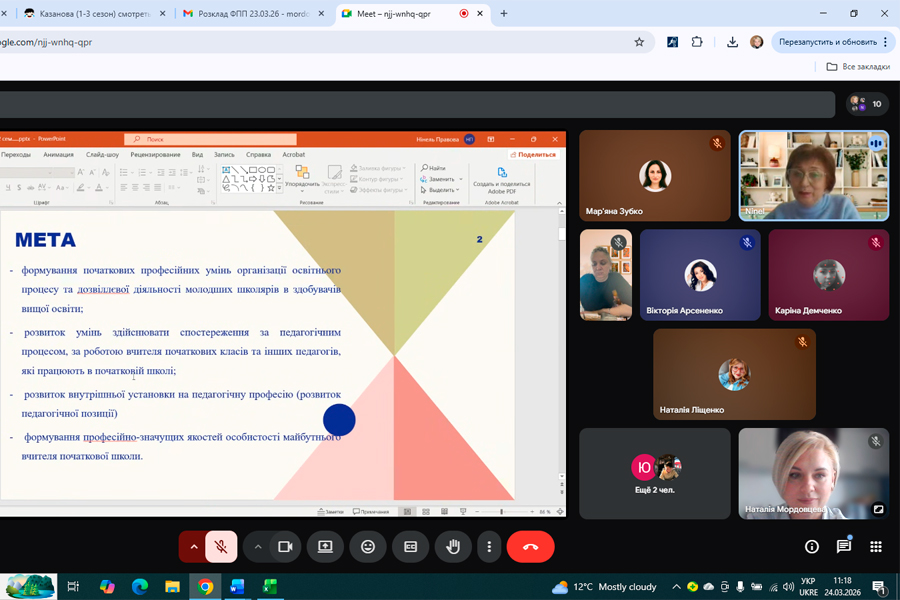The image size is (900, 600).
Task: Click the PowerPoint vertical scrollbar
Action: [x=561, y=344]
